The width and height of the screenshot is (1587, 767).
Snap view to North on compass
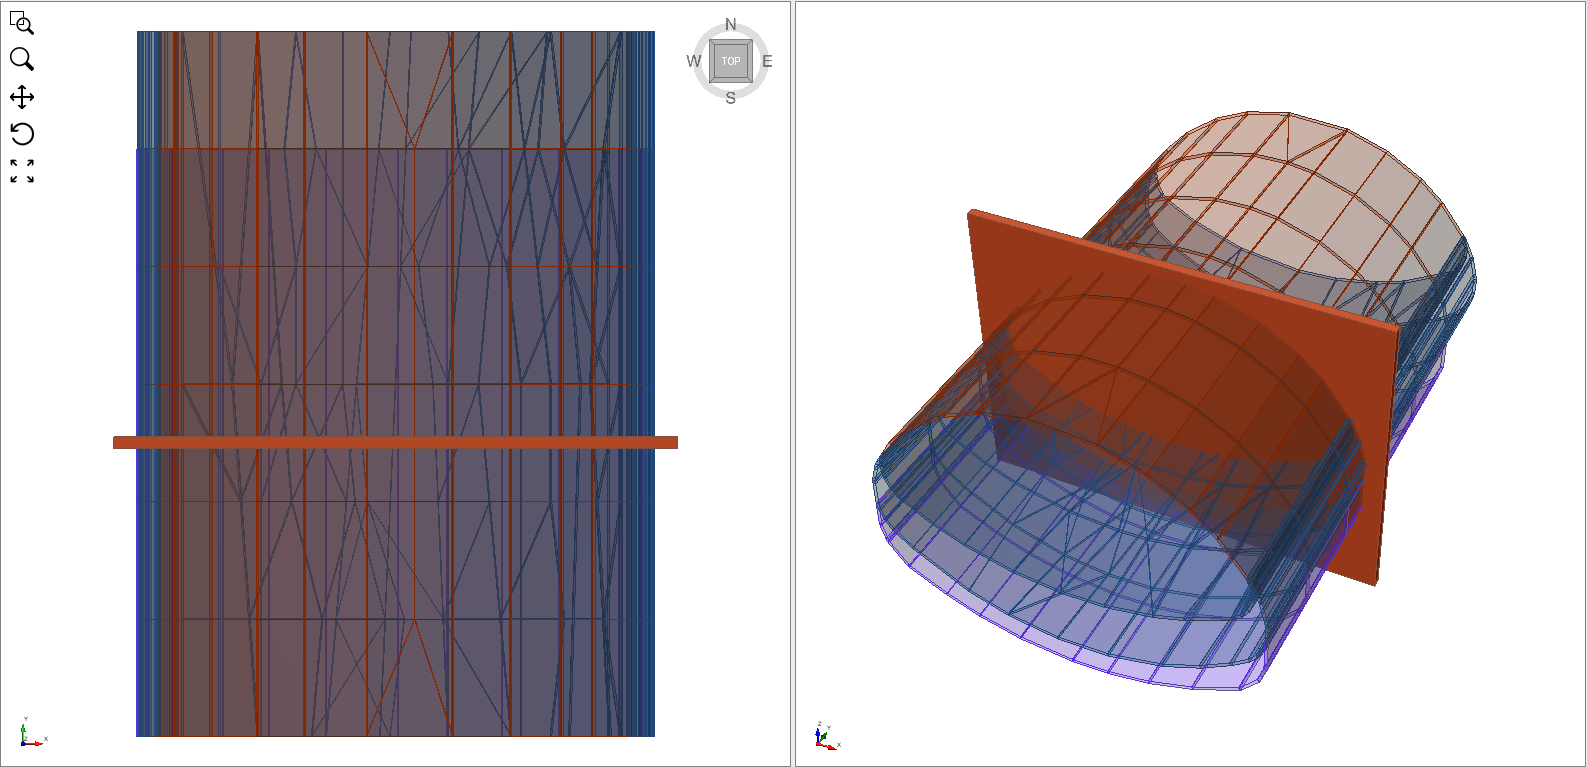coord(730,25)
